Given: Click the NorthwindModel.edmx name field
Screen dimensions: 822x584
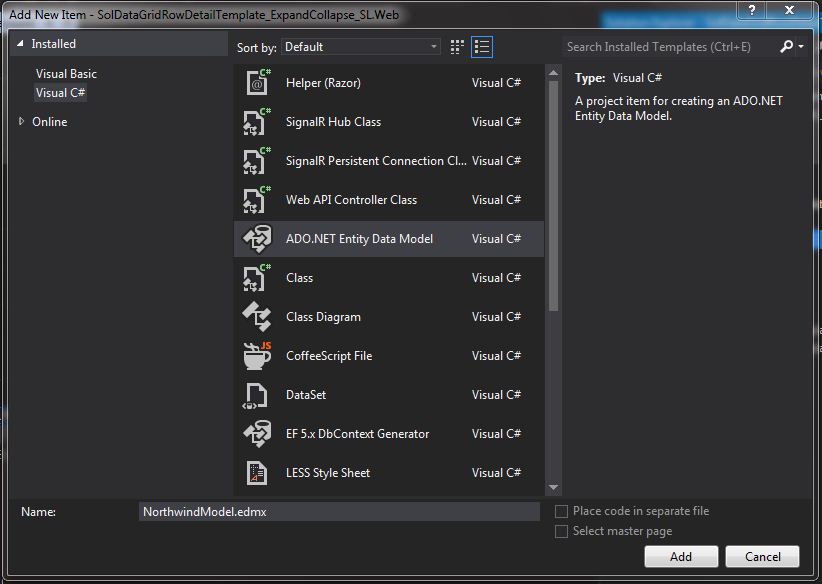Looking at the screenshot, I should pos(340,511).
